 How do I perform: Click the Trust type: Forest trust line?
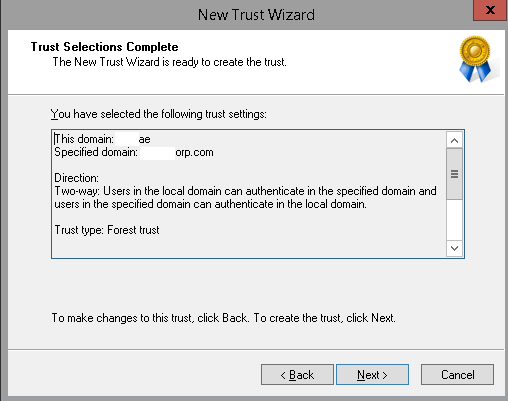coord(107,230)
